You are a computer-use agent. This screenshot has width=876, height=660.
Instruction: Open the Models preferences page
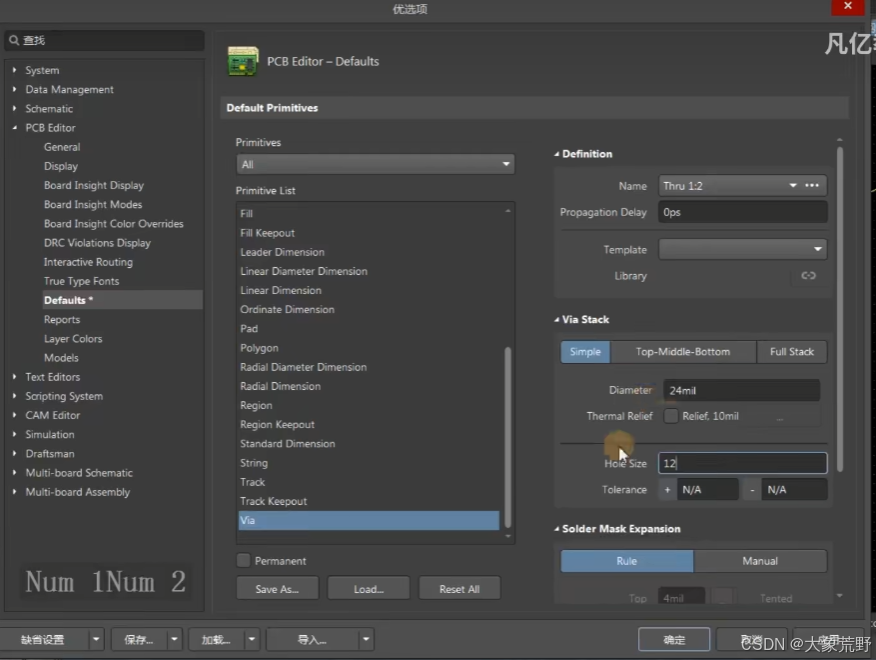click(61, 358)
